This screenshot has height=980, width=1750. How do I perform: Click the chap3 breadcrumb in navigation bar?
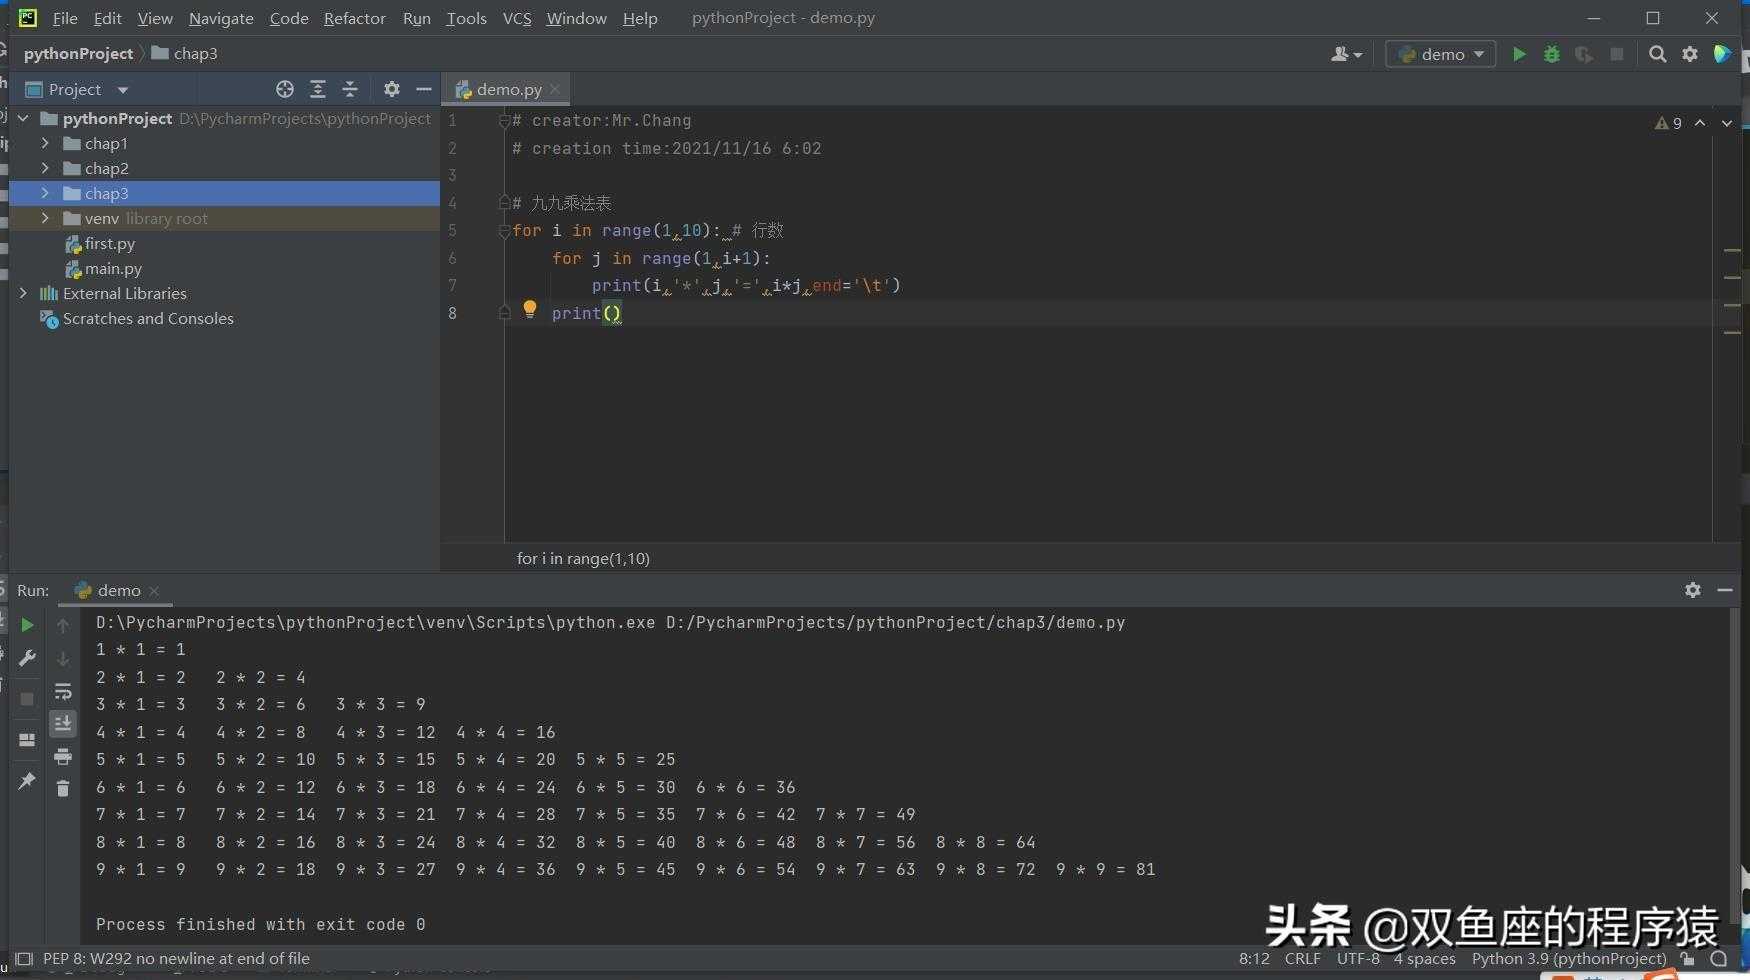(184, 53)
